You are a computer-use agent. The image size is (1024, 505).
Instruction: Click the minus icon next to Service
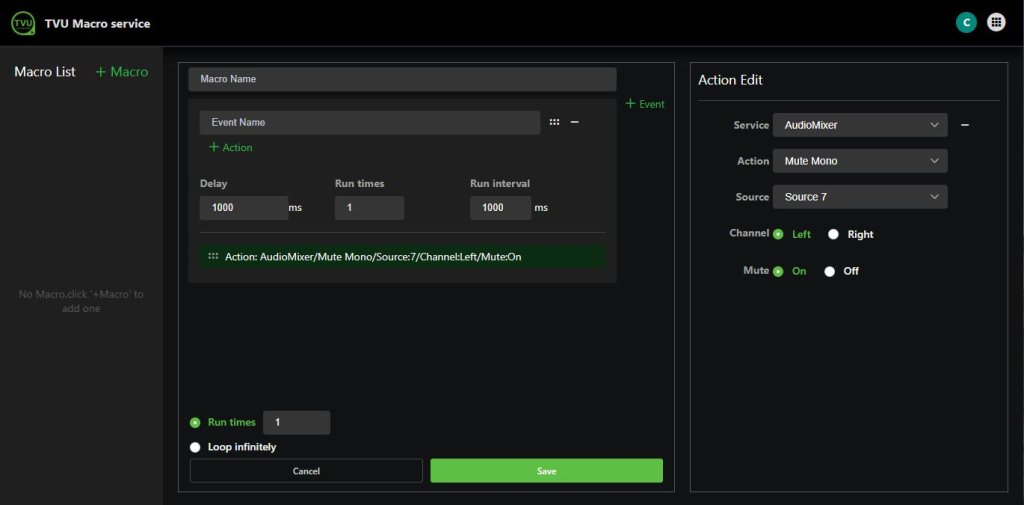[x=965, y=125]
